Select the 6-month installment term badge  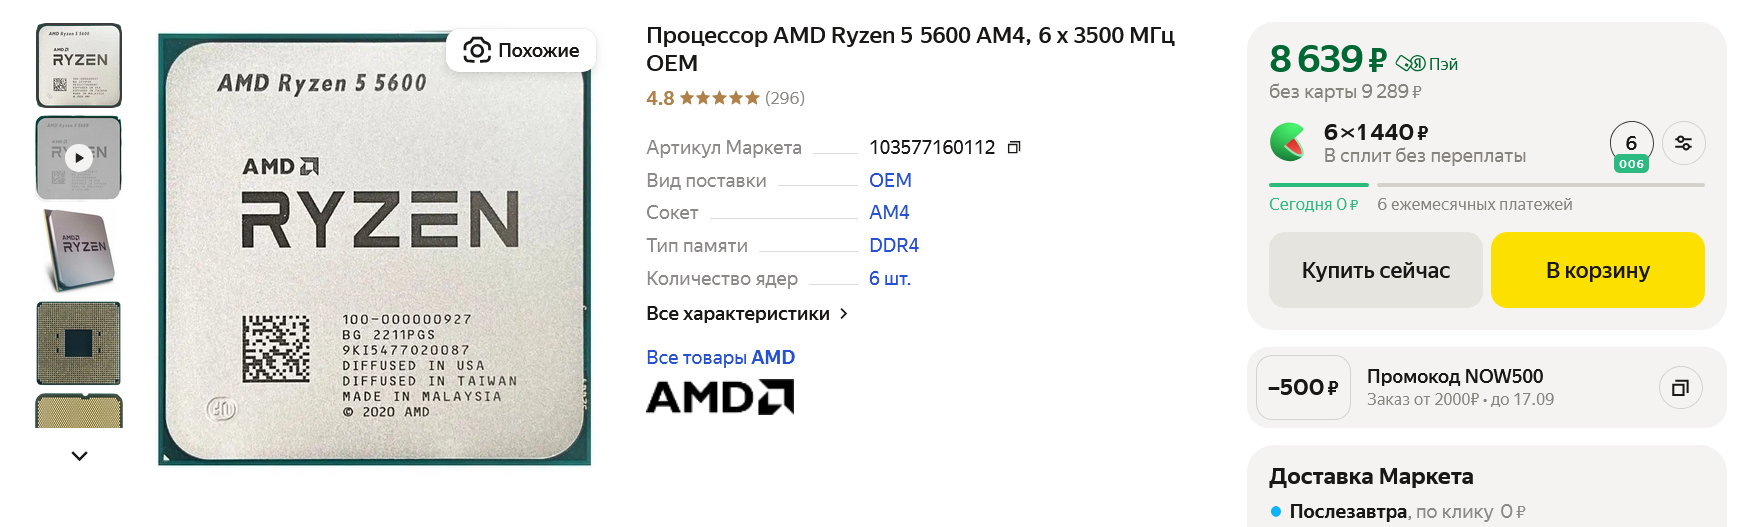coord(1631,146)
